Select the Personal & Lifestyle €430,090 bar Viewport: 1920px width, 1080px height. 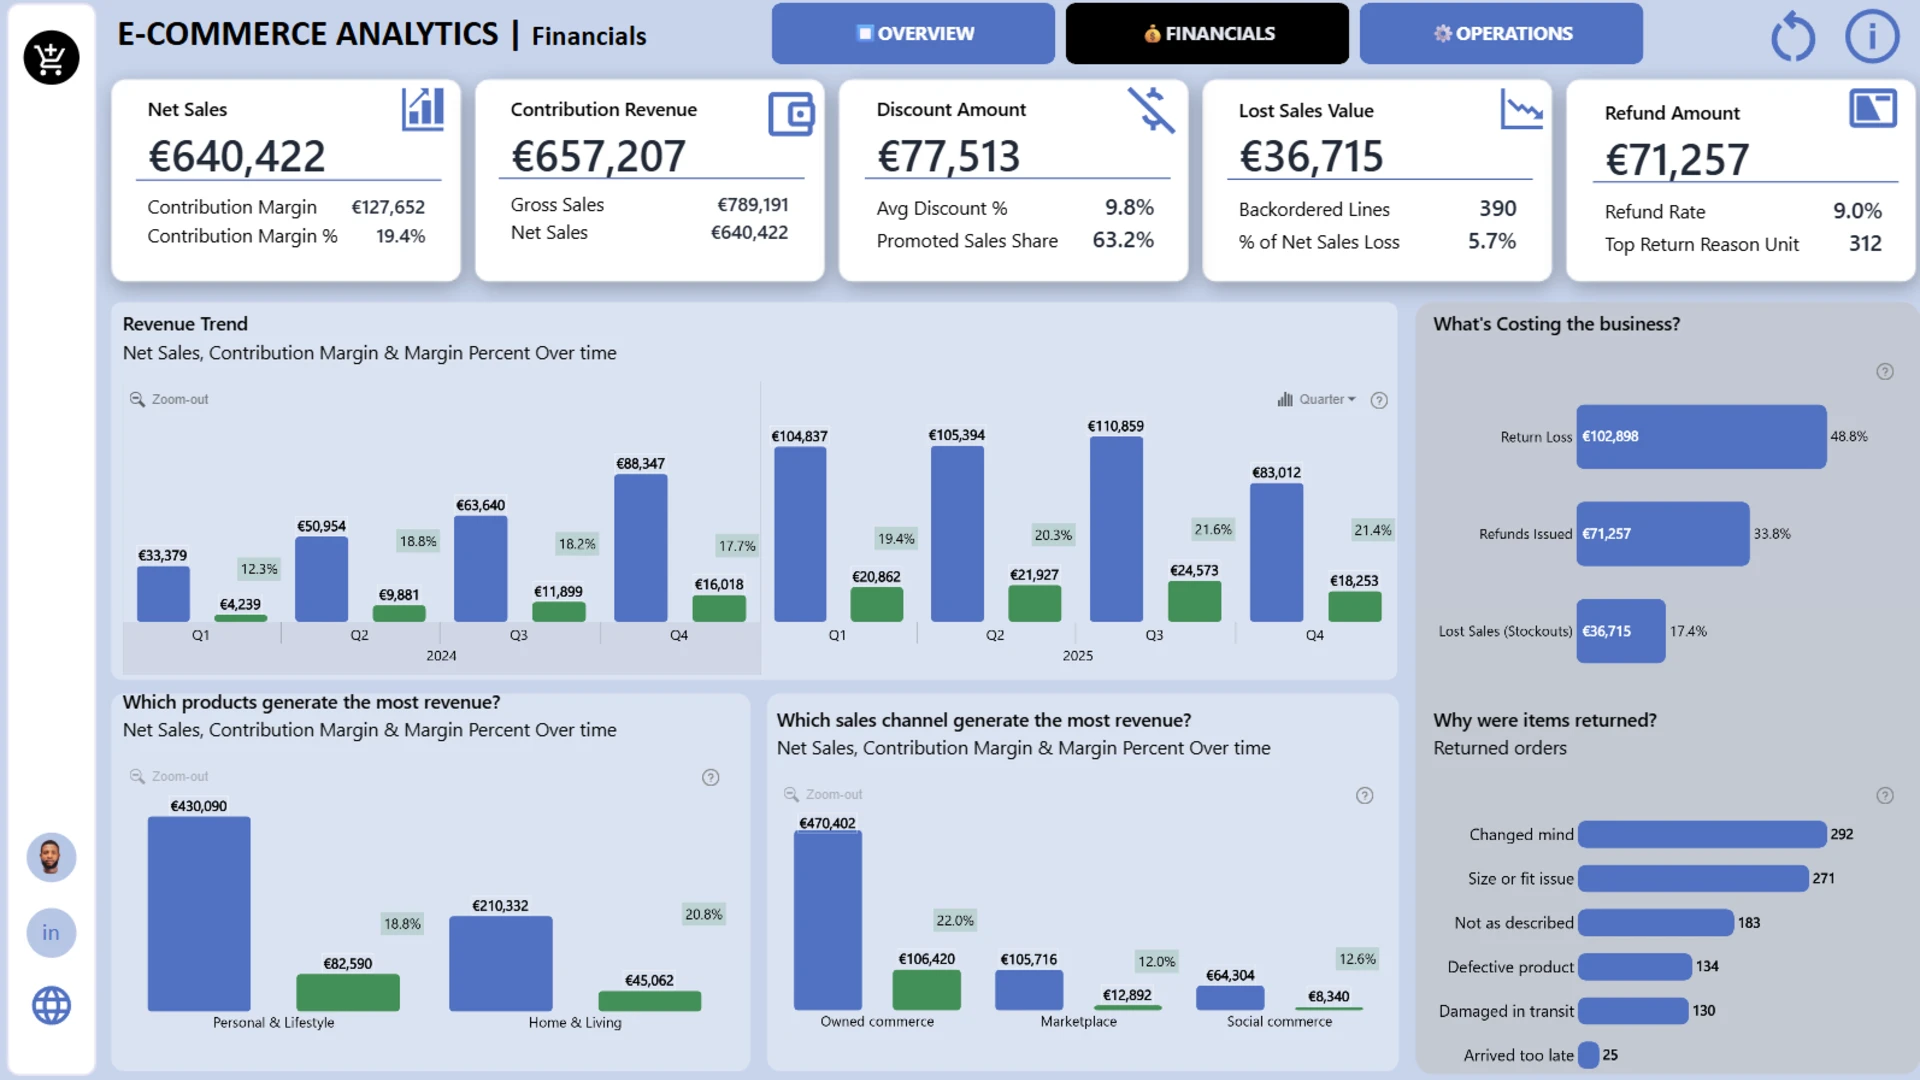tap(199, 913)
